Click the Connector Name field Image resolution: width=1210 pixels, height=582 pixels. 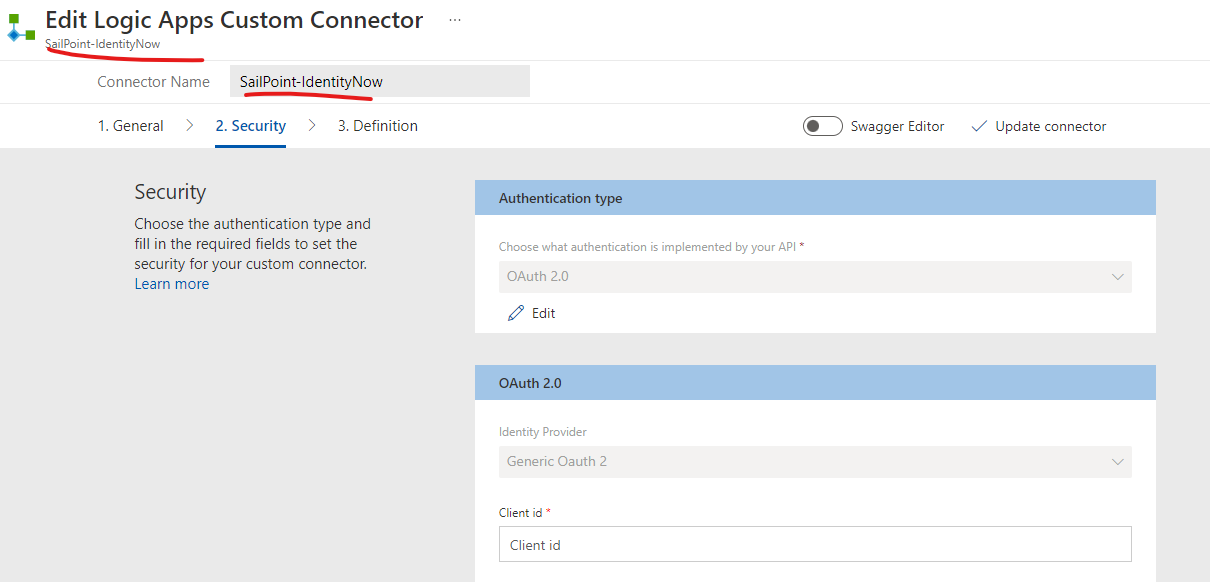pos(380,82)
